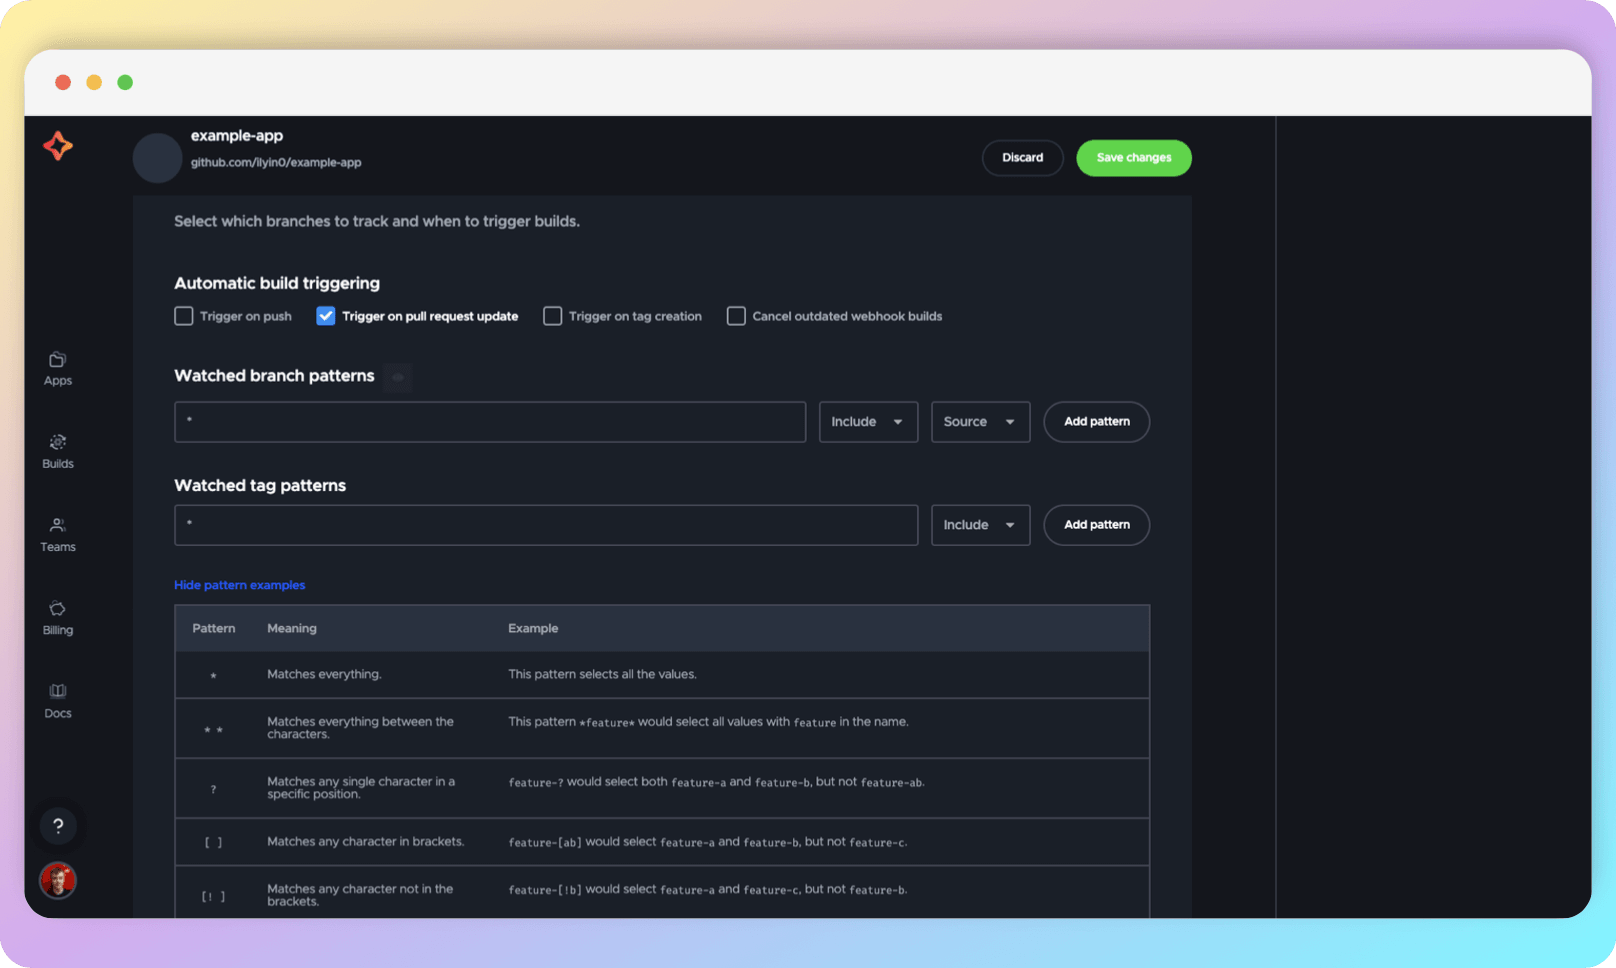Viewport: 1616px width, 968px height.
Task: Discard pending changes
Action: pos(1022,157)
